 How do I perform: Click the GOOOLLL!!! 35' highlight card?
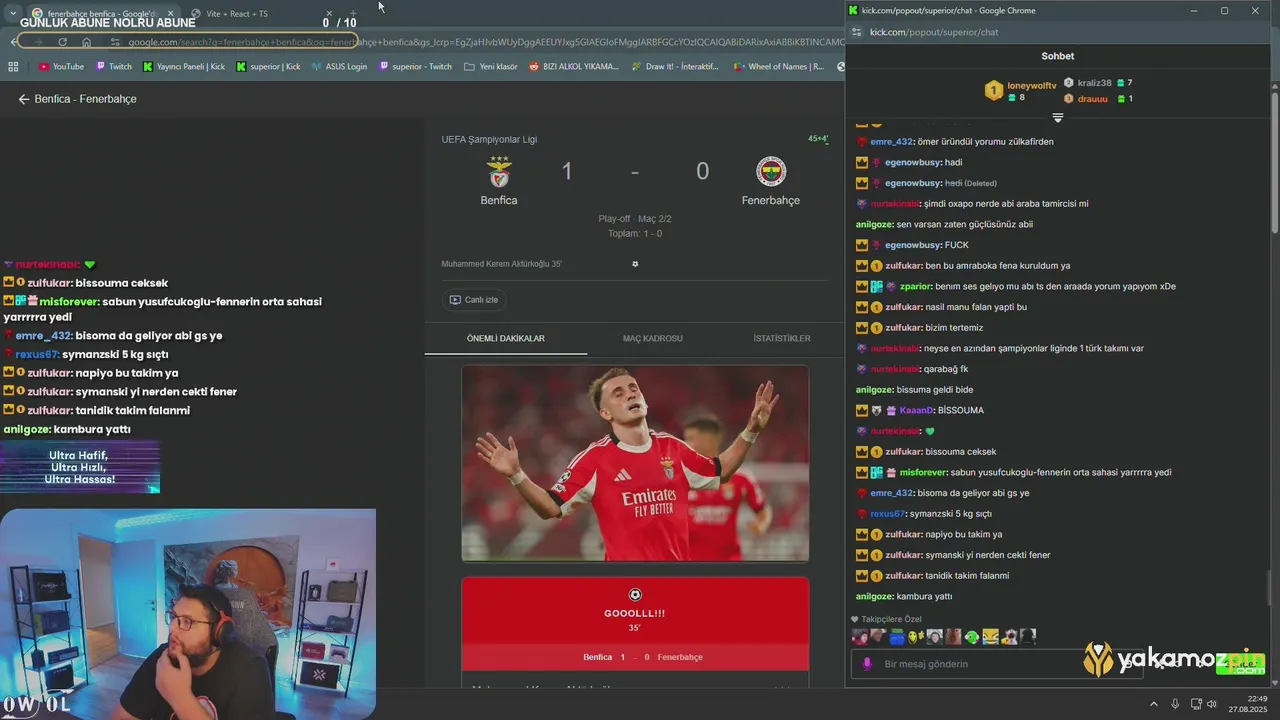[635, 624]
